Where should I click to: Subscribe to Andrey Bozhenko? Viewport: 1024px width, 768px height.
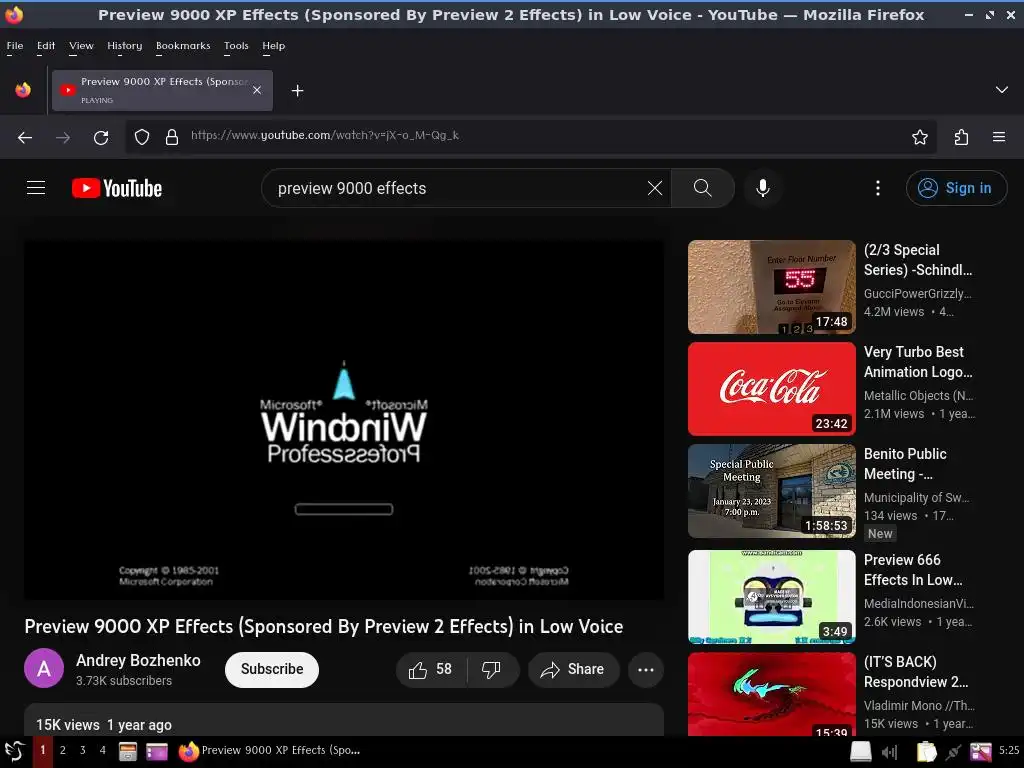[x=272, y=669]
